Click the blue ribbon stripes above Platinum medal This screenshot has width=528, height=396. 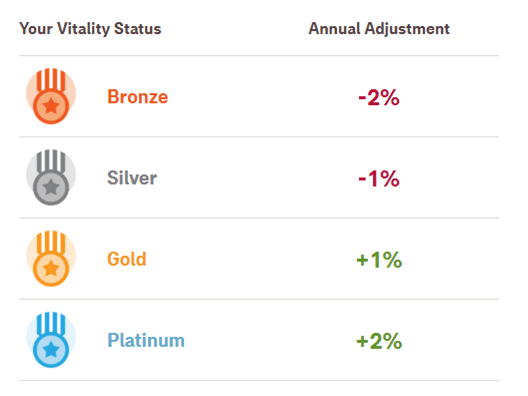(x=51, y=323)
